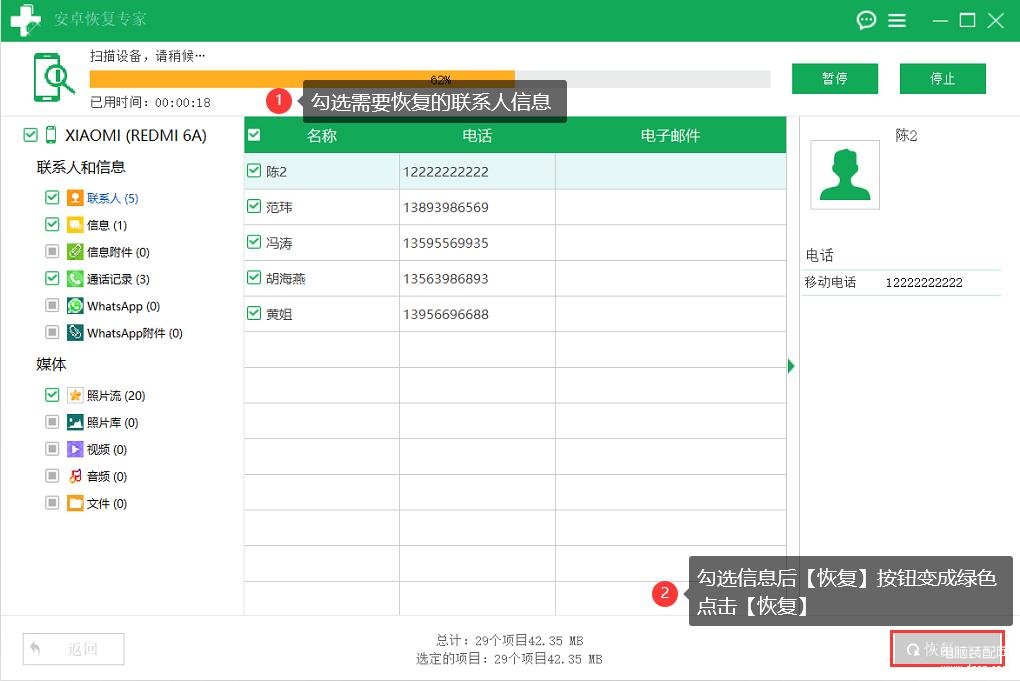Image resolution: width=1020 pixels, height=681 pixels.
Task: Uncheck the contact 范玮 checkbox
Action: click(x=254, y=207)
